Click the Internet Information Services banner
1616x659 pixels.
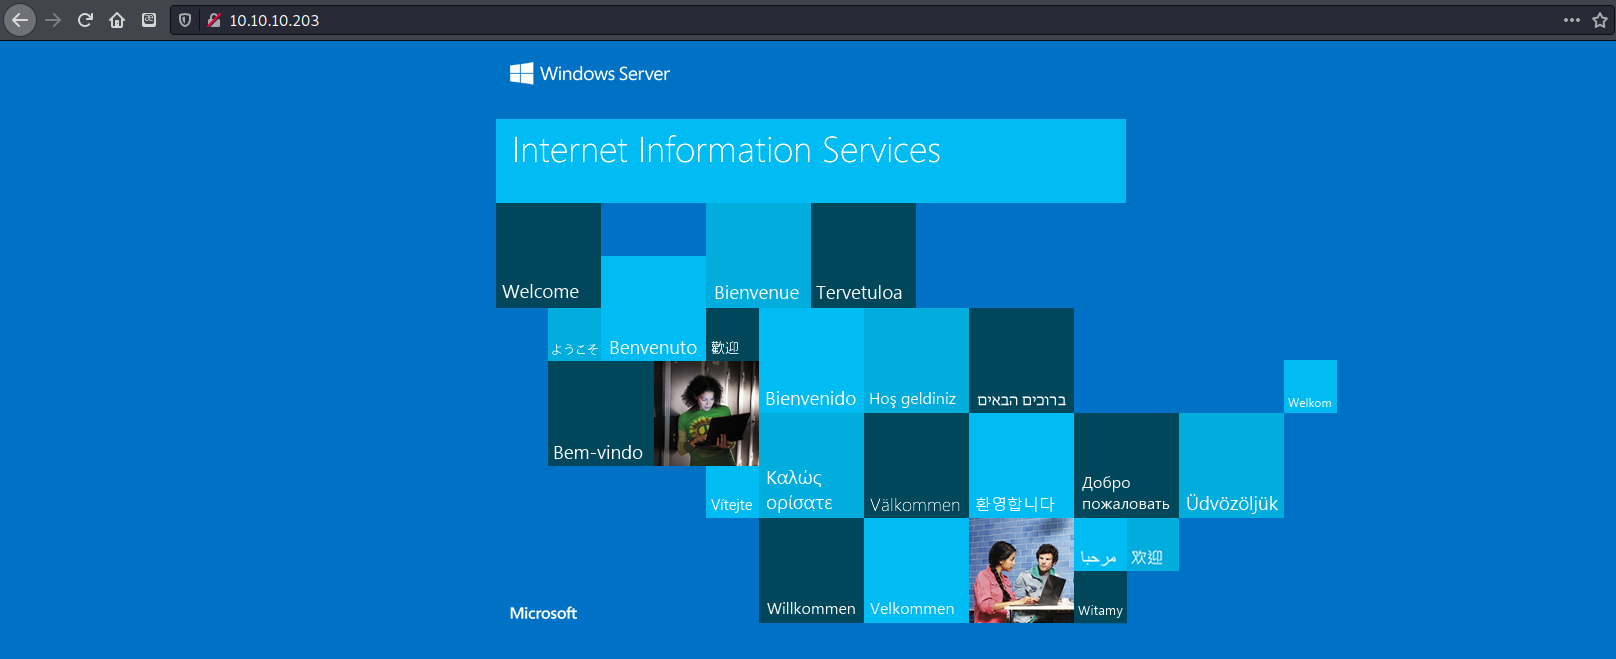811,161
